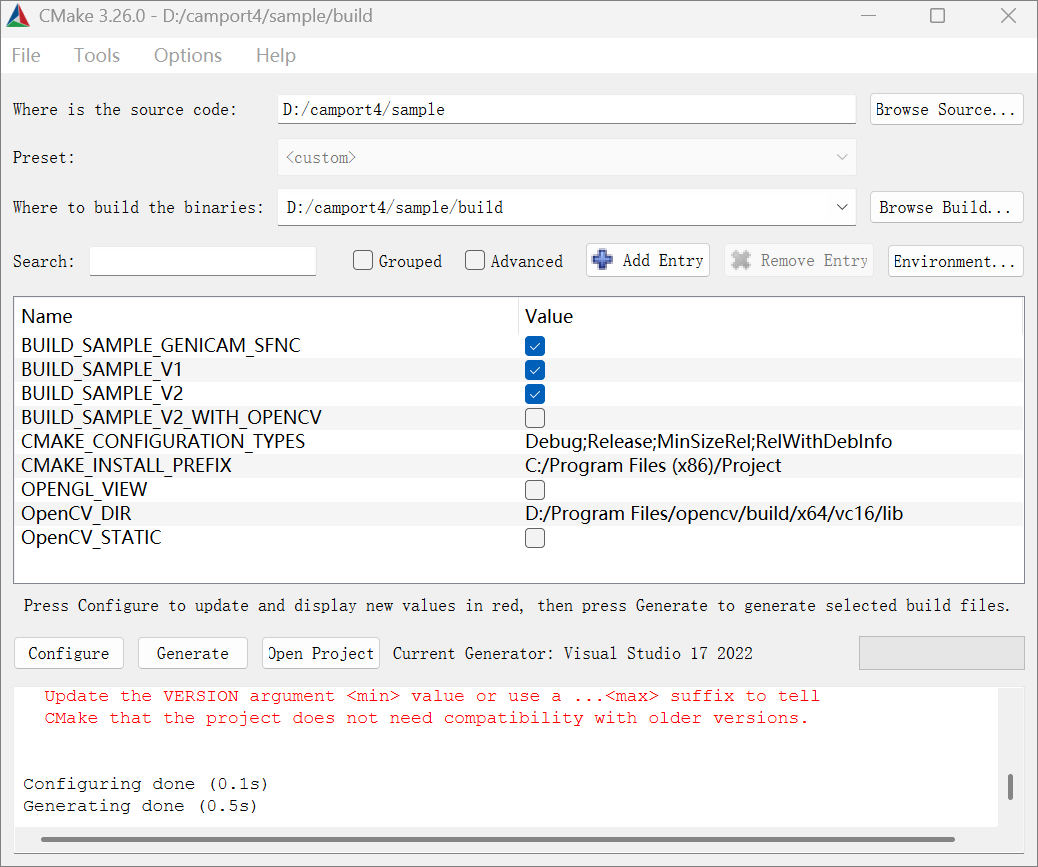Check the OpenCV_STATIC option
This screenshot has width=1038, height=867.
click(535, 538)
